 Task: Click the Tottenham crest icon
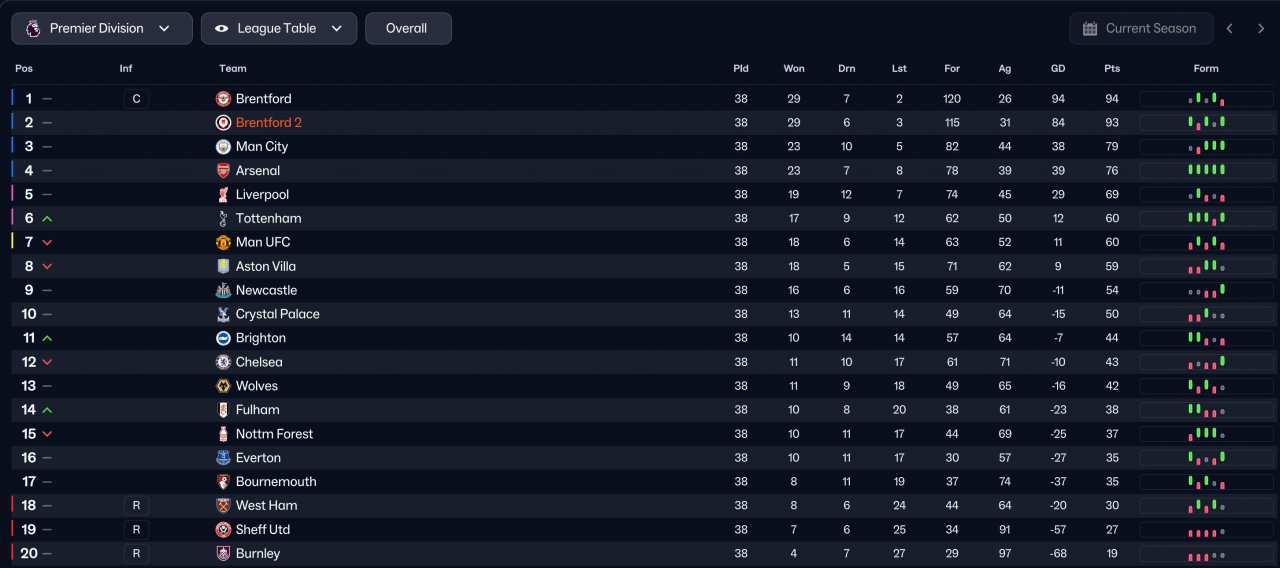point(223,219)
